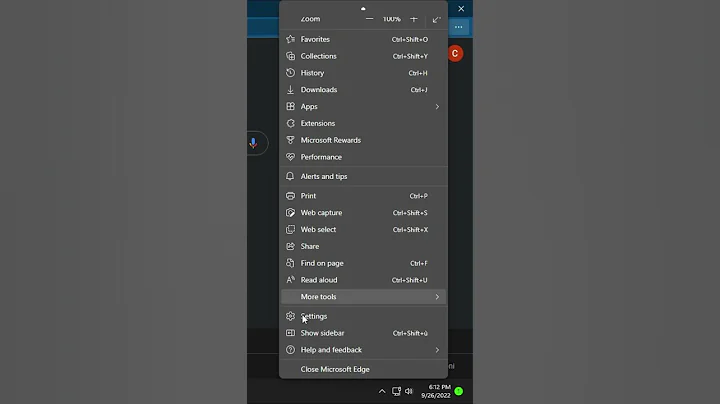Click the three-dot Settings and more button
This screenshot has width=720, height=404.
pos(458,27)
